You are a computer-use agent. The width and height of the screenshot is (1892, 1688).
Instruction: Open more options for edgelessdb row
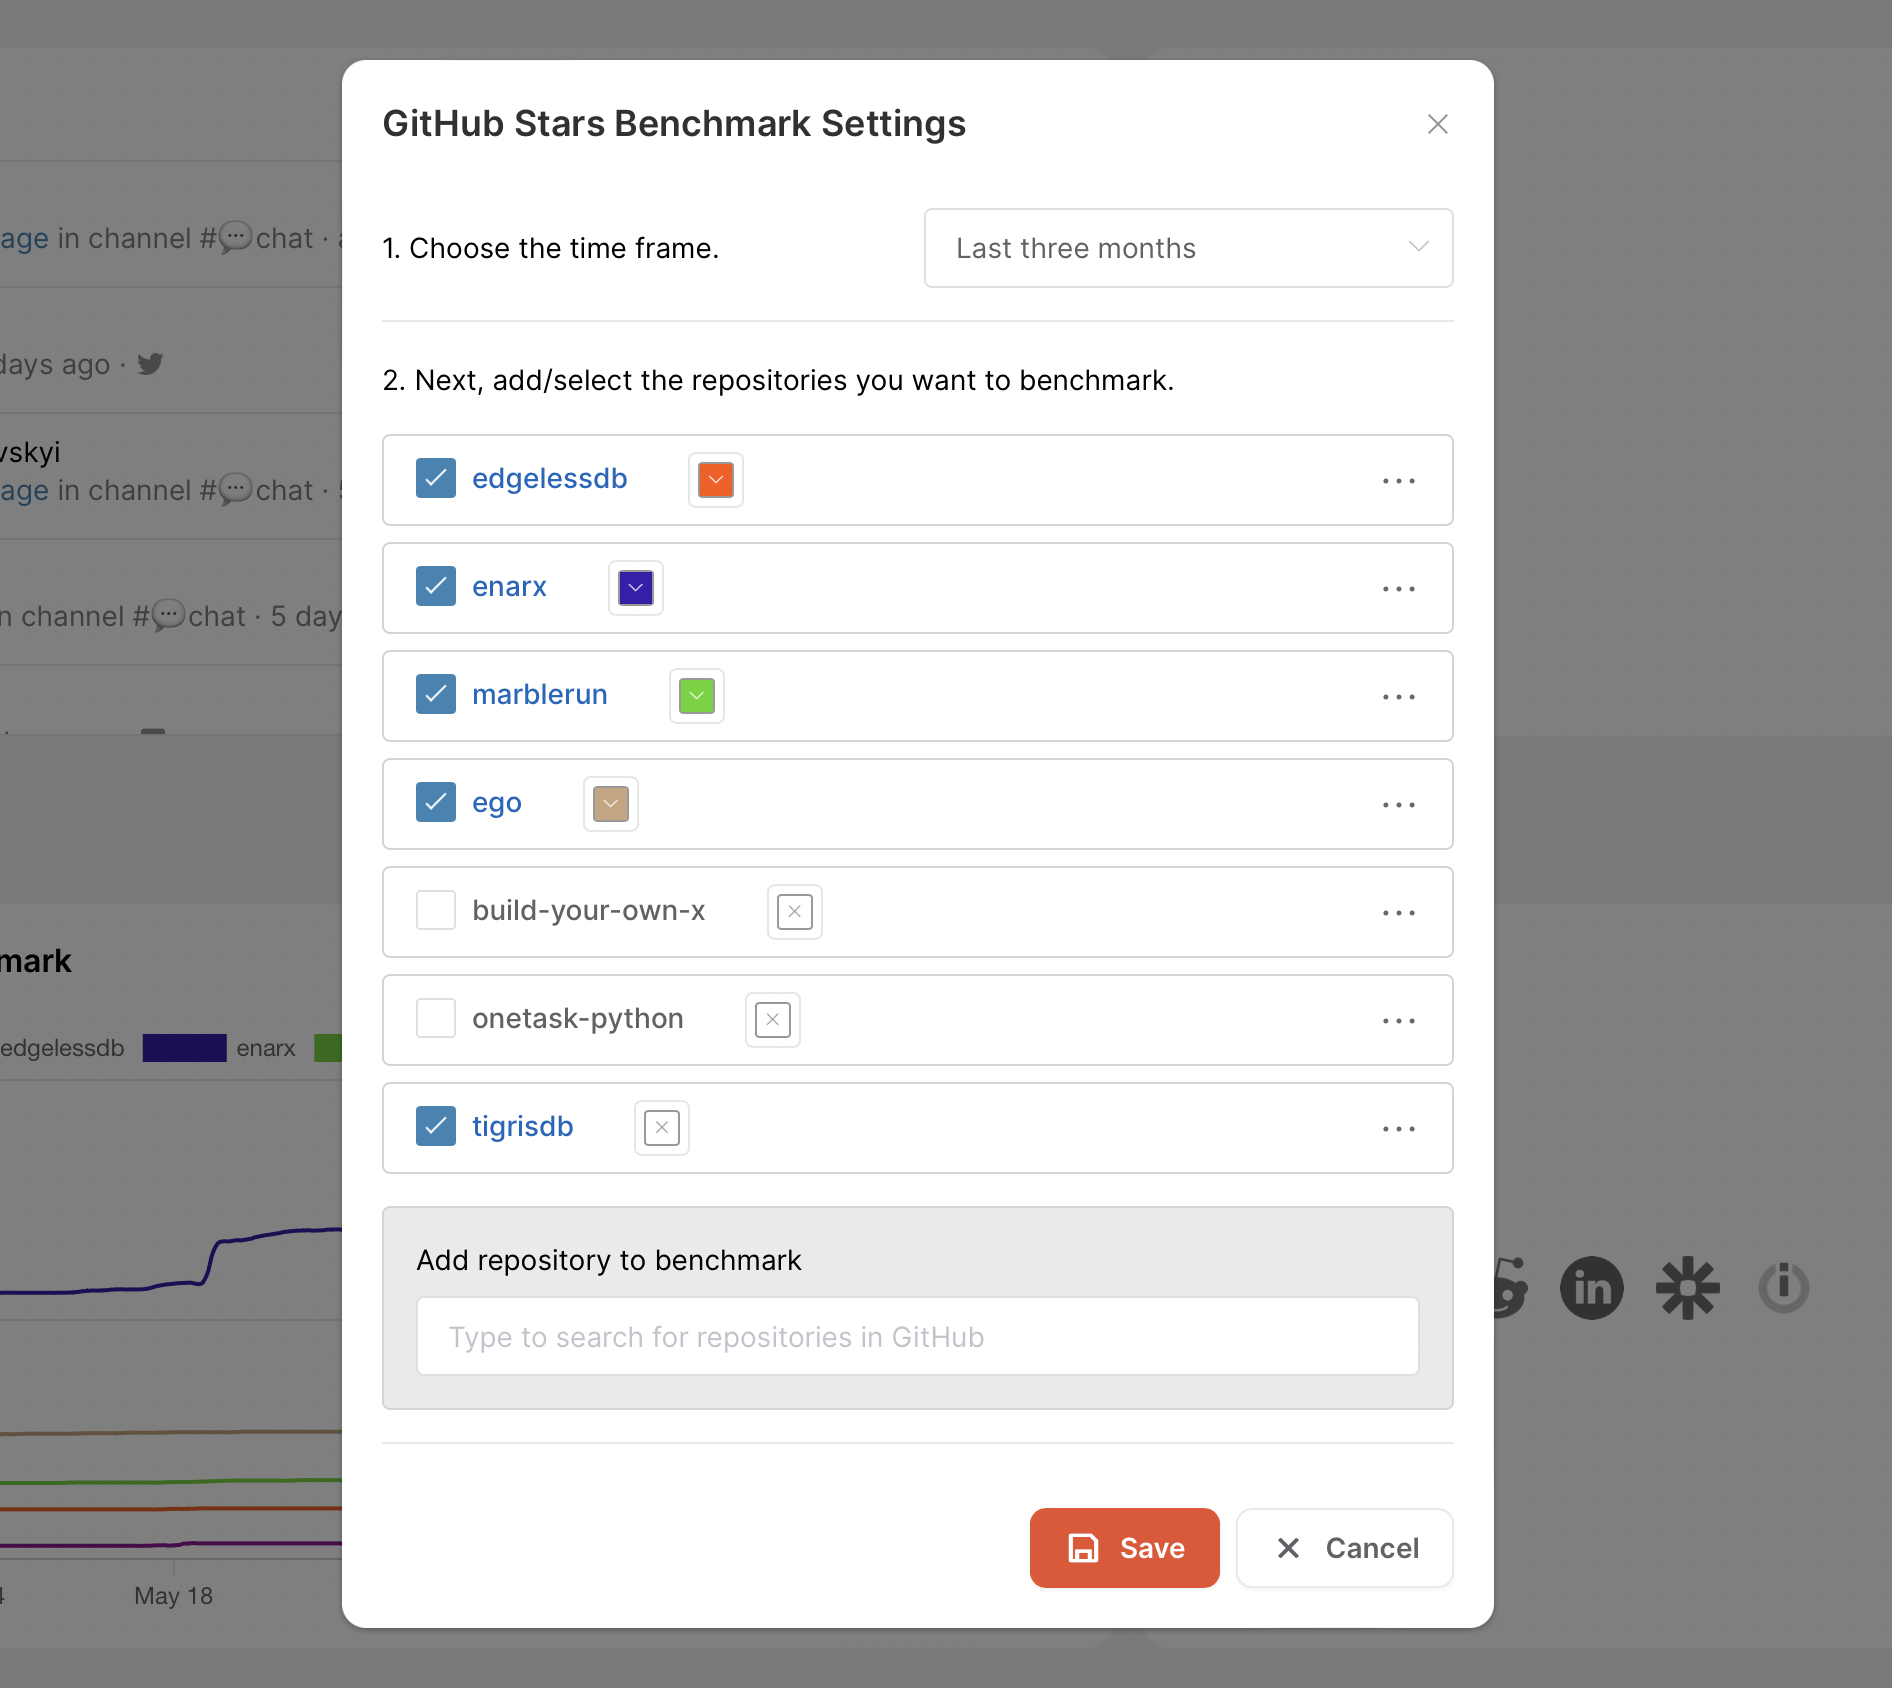1398,481
